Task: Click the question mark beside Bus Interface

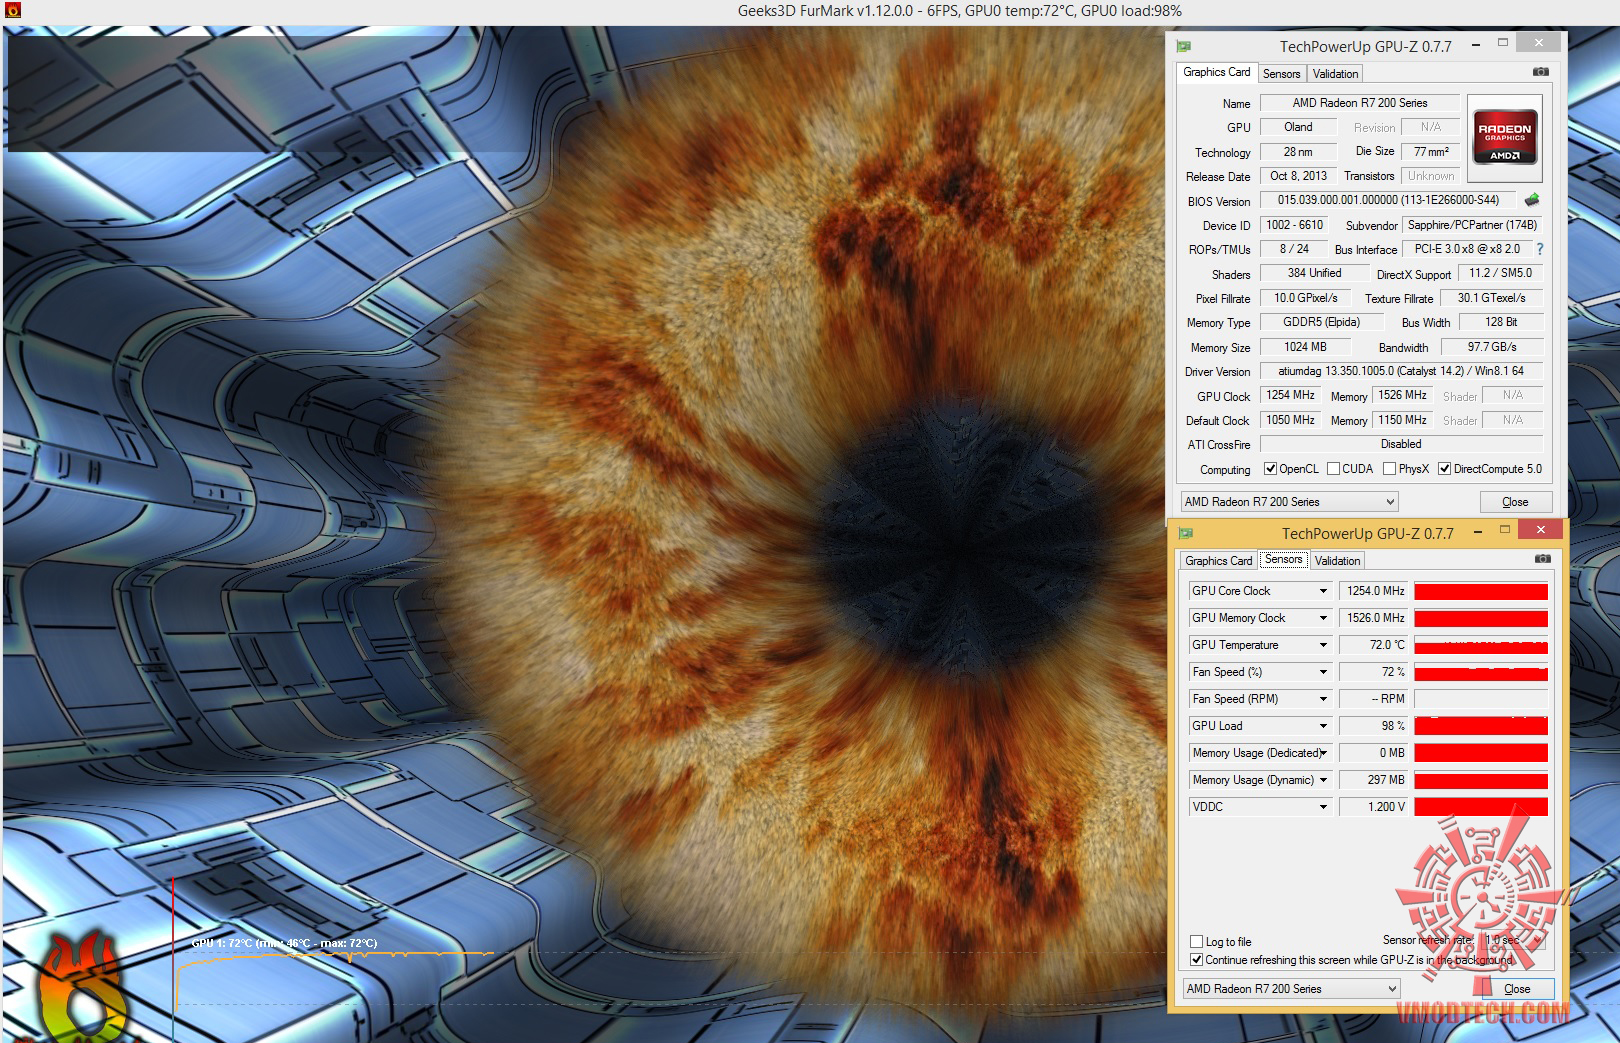Action: point(1539,249)
